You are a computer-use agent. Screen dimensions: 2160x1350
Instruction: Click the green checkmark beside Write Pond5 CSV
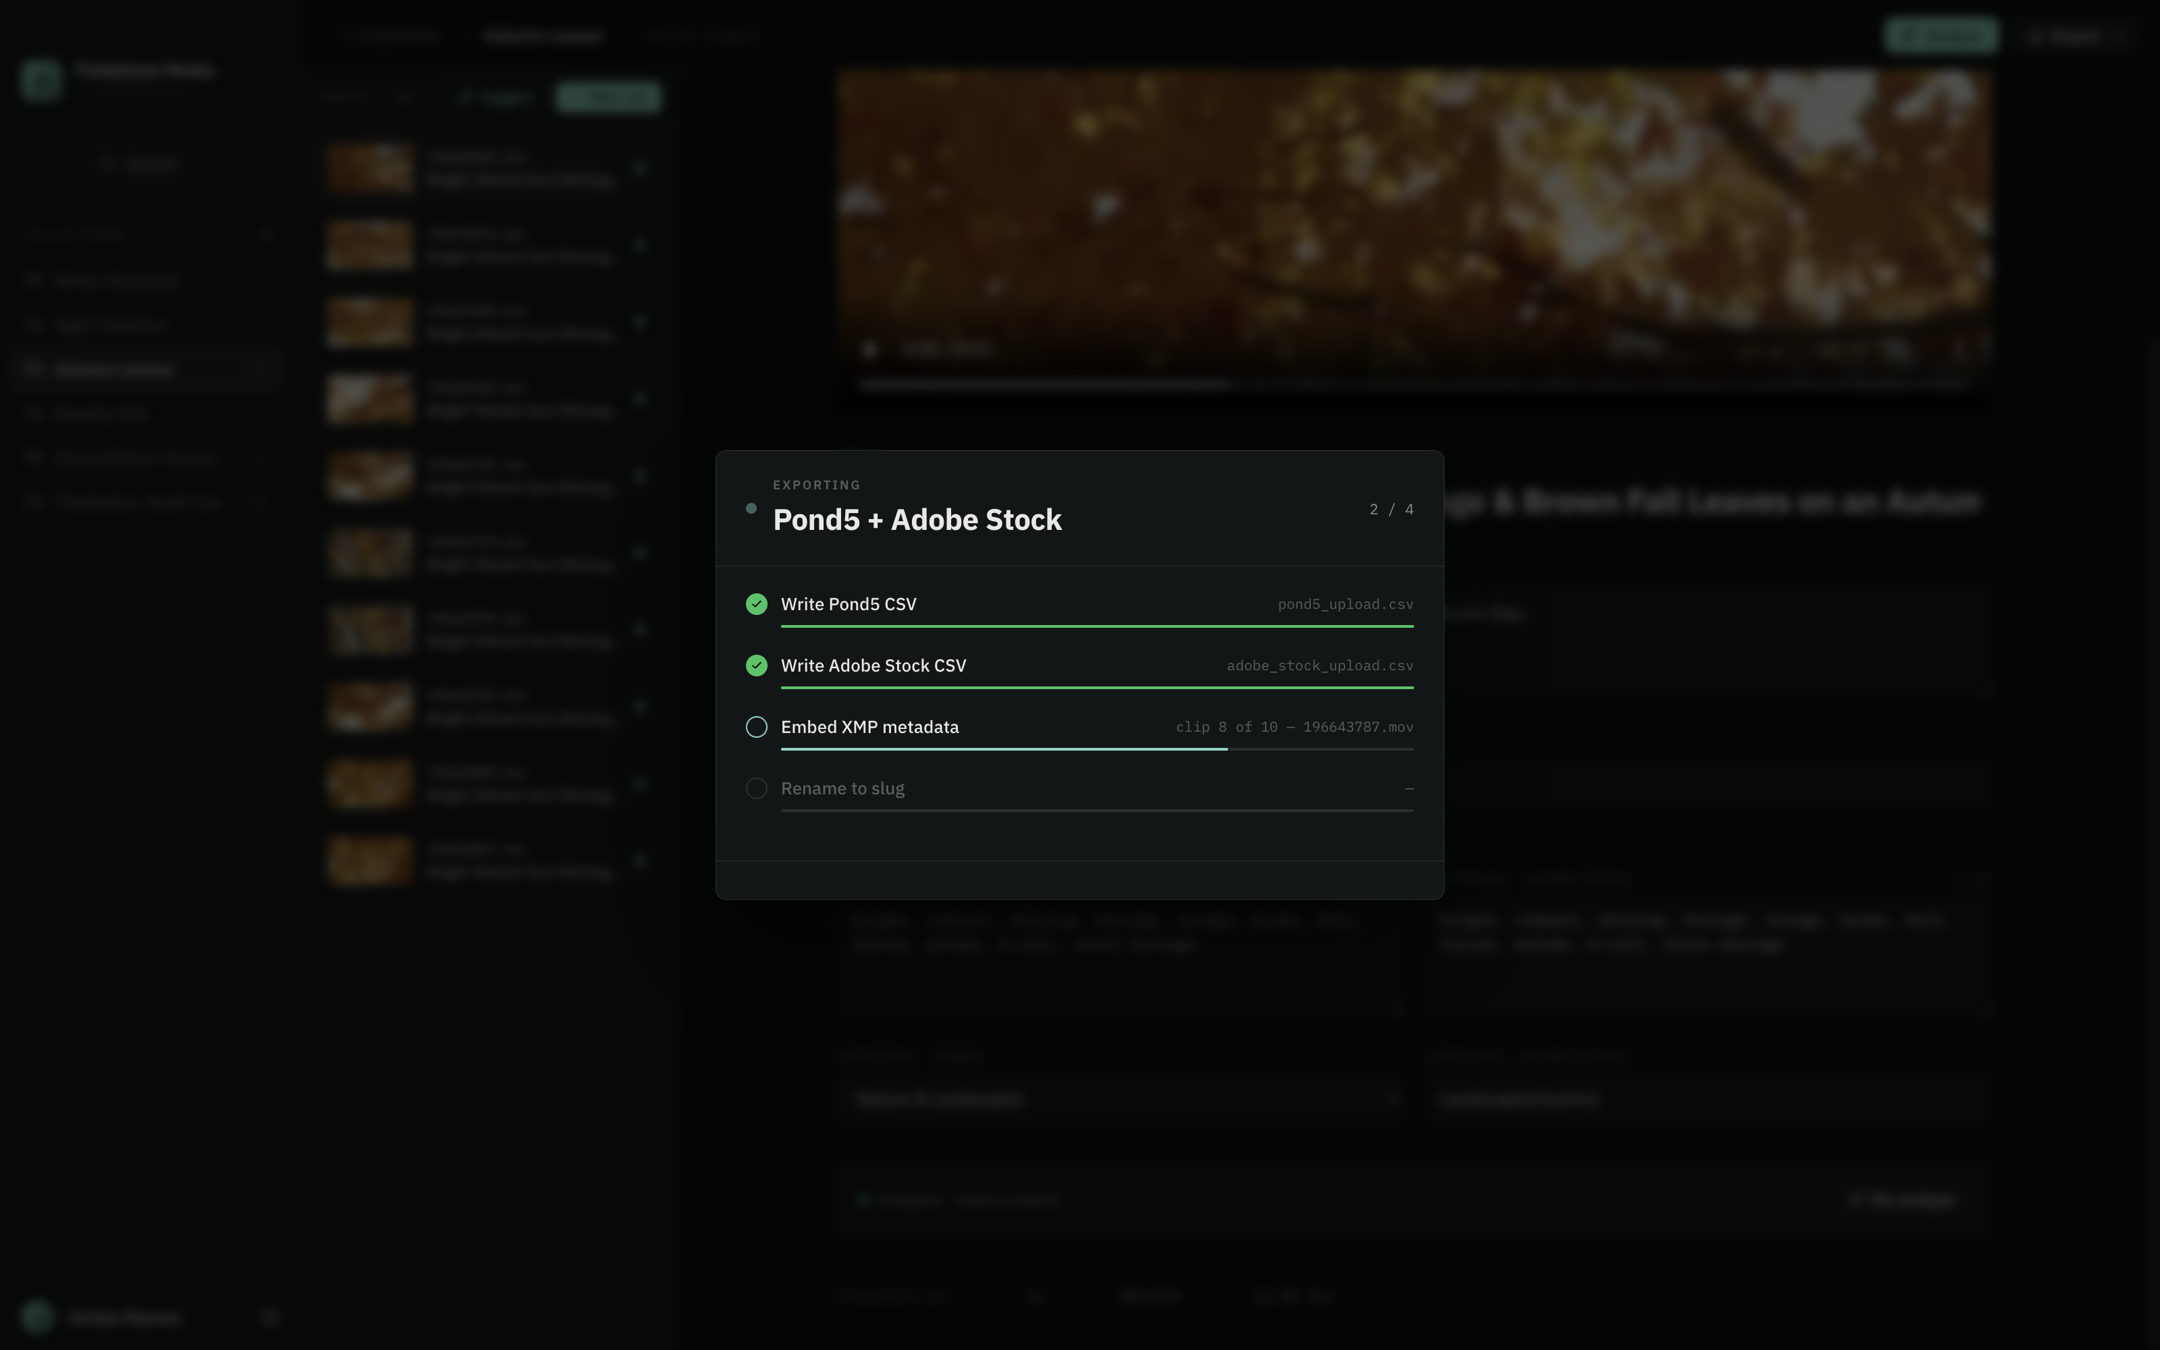[x=756, y=604]
